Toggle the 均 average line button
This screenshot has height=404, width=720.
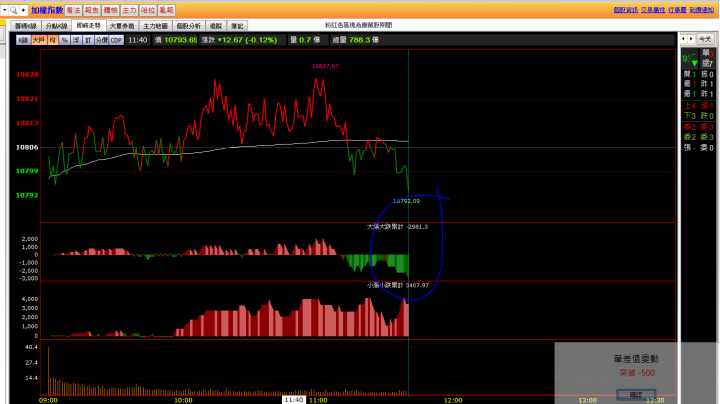coord(52,40)
